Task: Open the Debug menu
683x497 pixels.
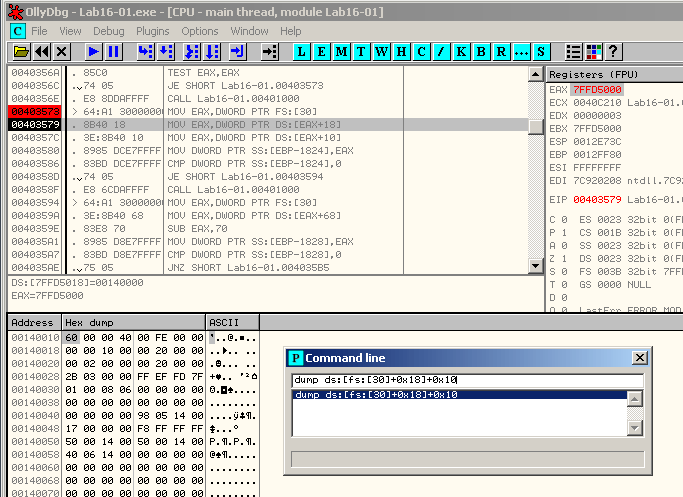Action: tap(109, 31)
